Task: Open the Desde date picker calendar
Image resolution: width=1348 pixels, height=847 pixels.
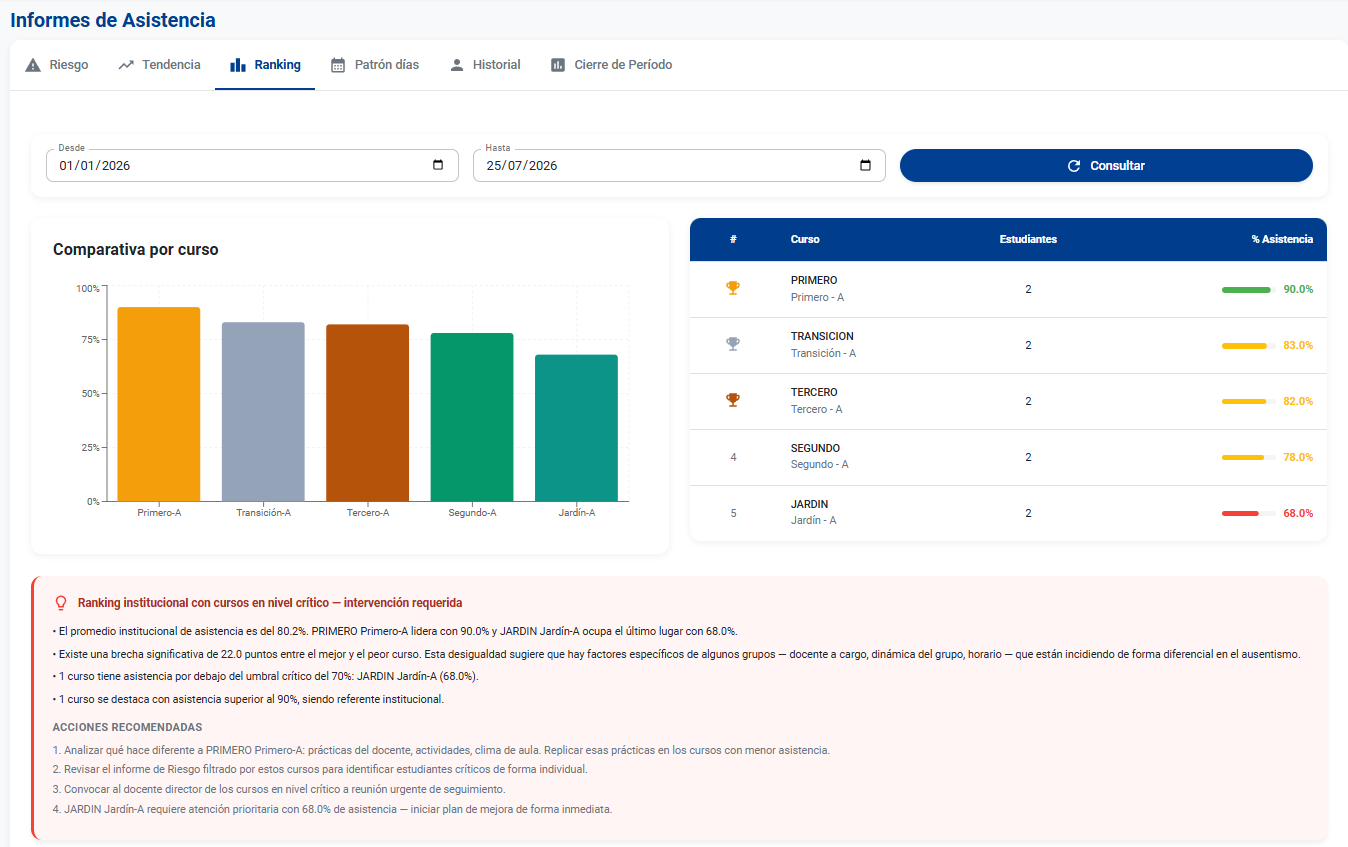Action: [438, 165]
